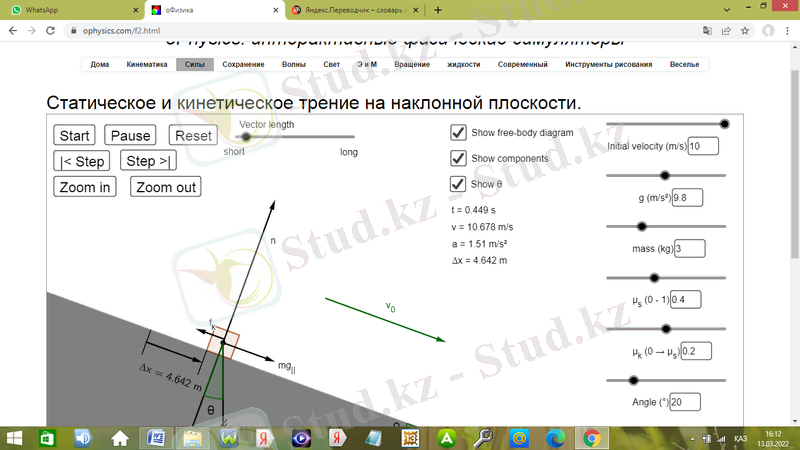
Task: Step the simulation backward
Action: (x=82, y=161)
